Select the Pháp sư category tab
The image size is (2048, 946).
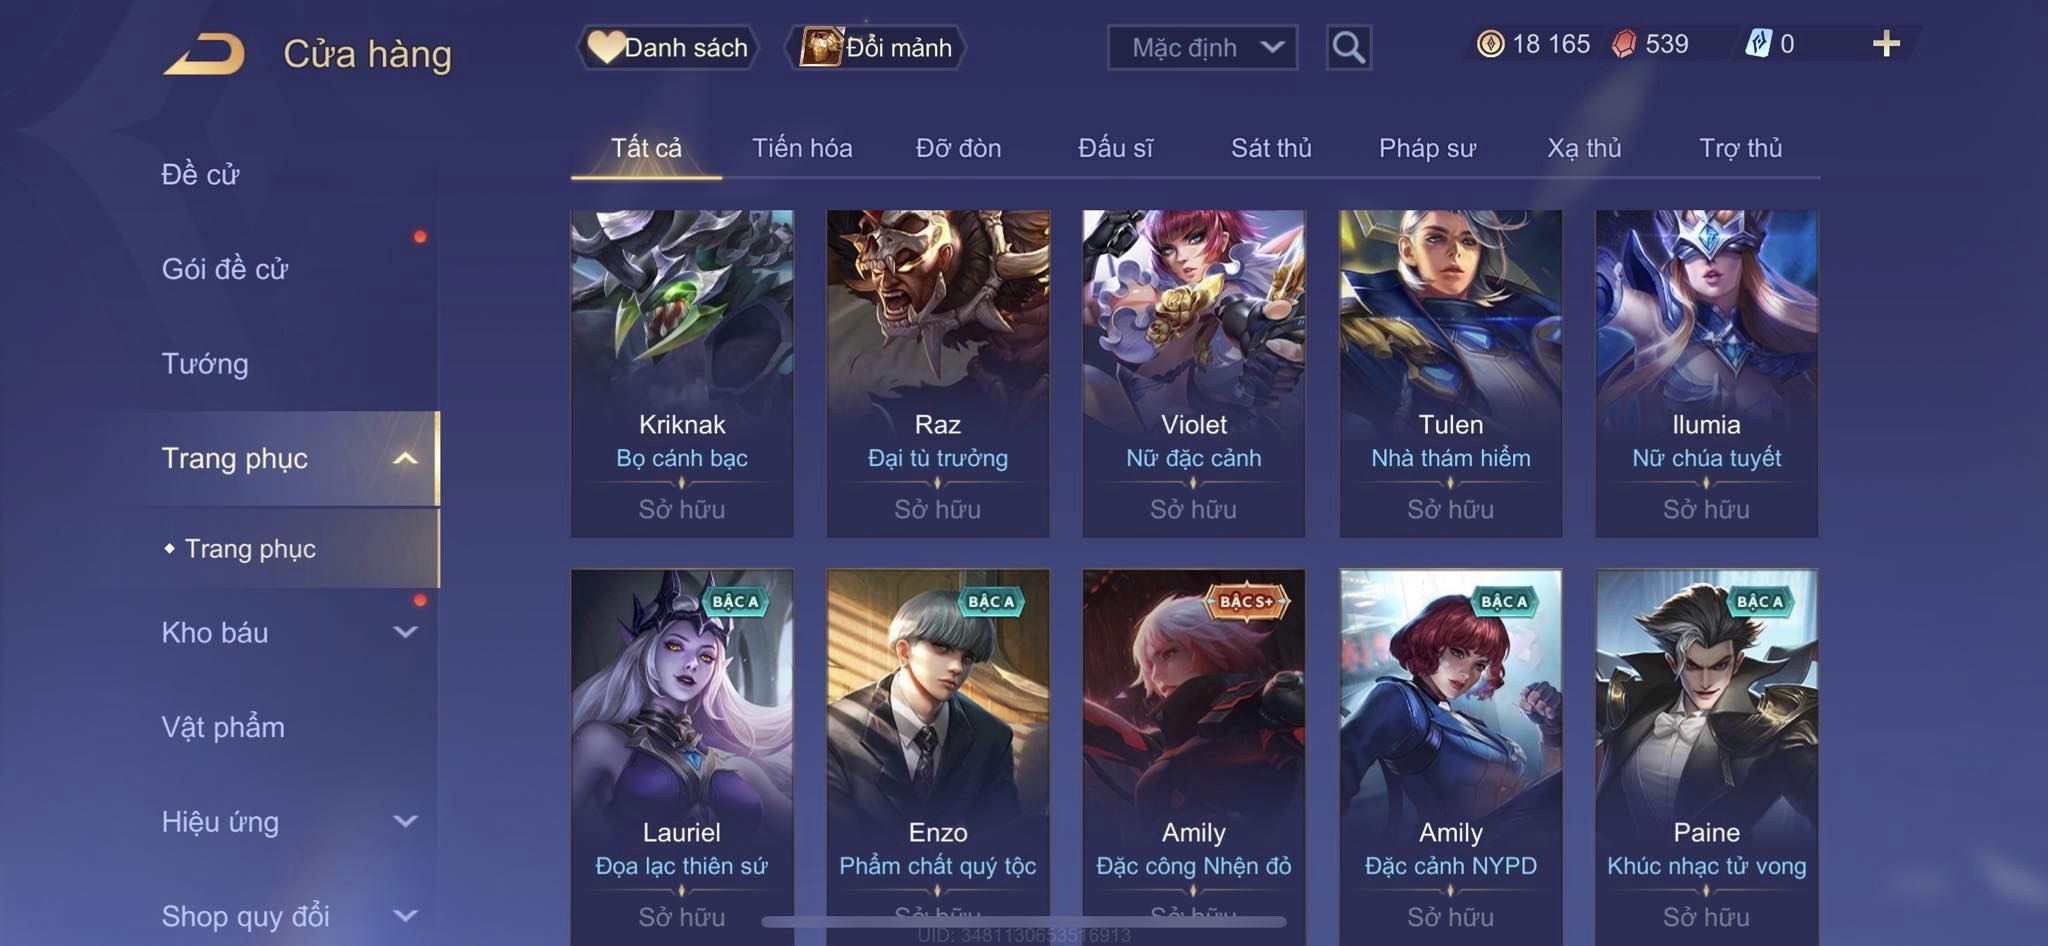(x=1427, y=148)
